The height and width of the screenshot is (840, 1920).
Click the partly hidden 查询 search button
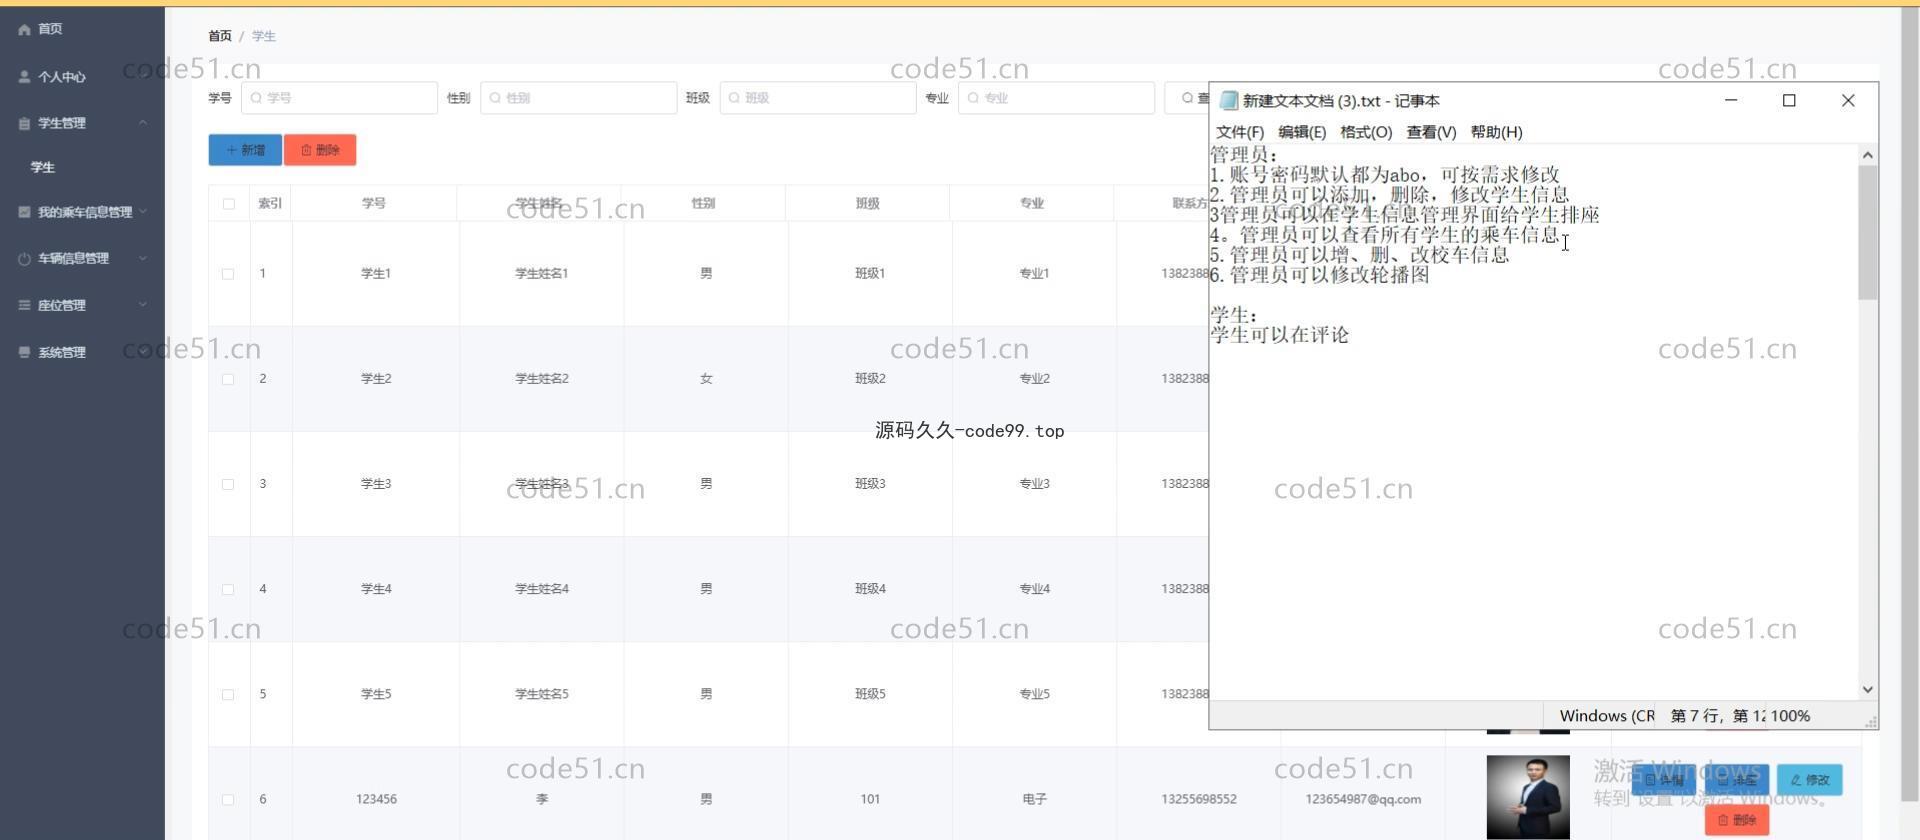[1187, 98]
